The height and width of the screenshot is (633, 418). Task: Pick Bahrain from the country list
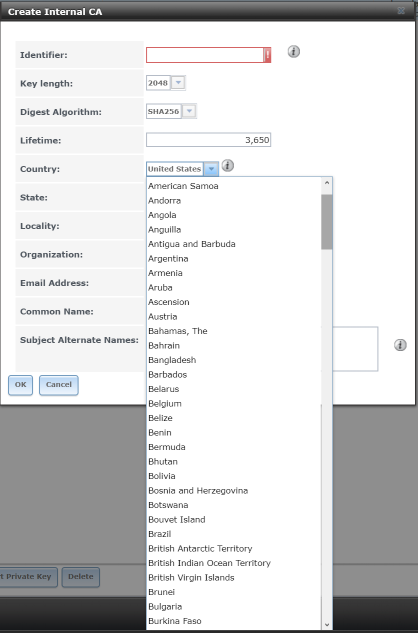234,346
